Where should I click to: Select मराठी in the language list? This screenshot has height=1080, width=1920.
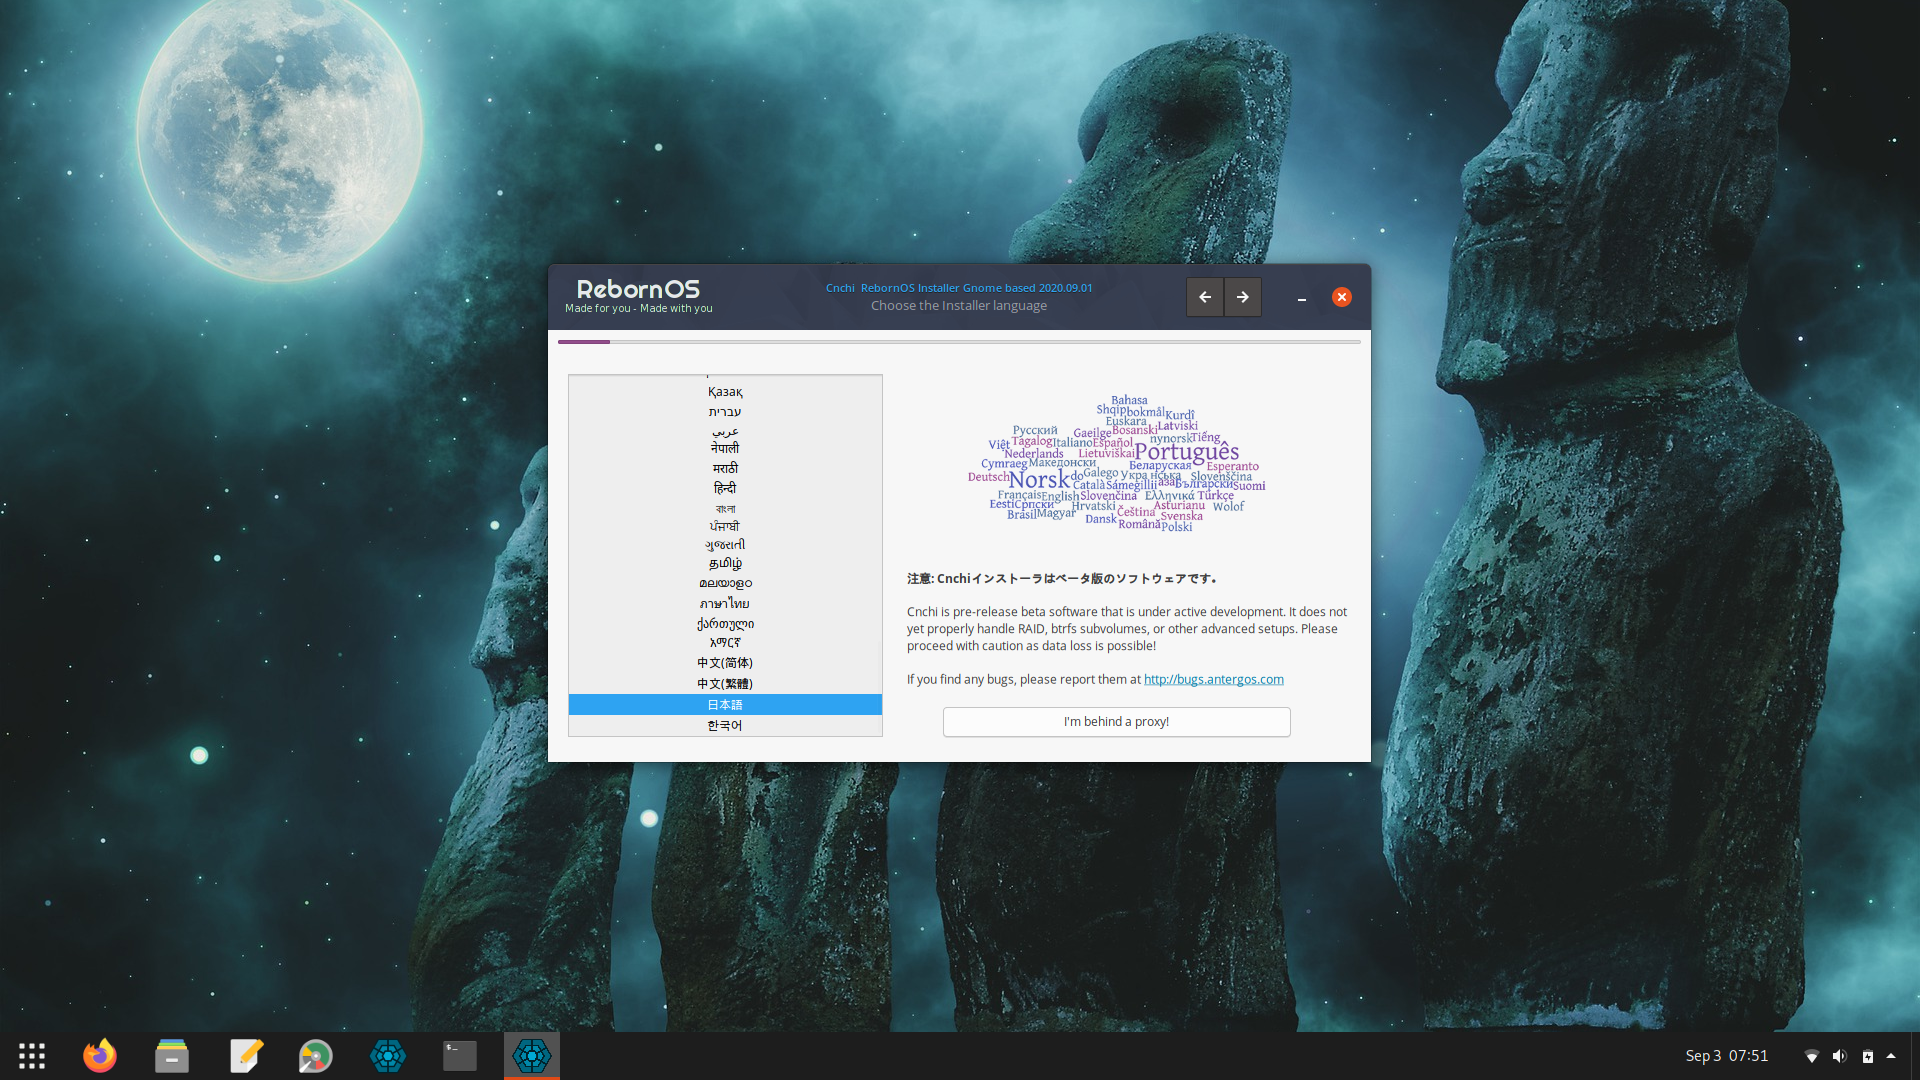point(725,469)
